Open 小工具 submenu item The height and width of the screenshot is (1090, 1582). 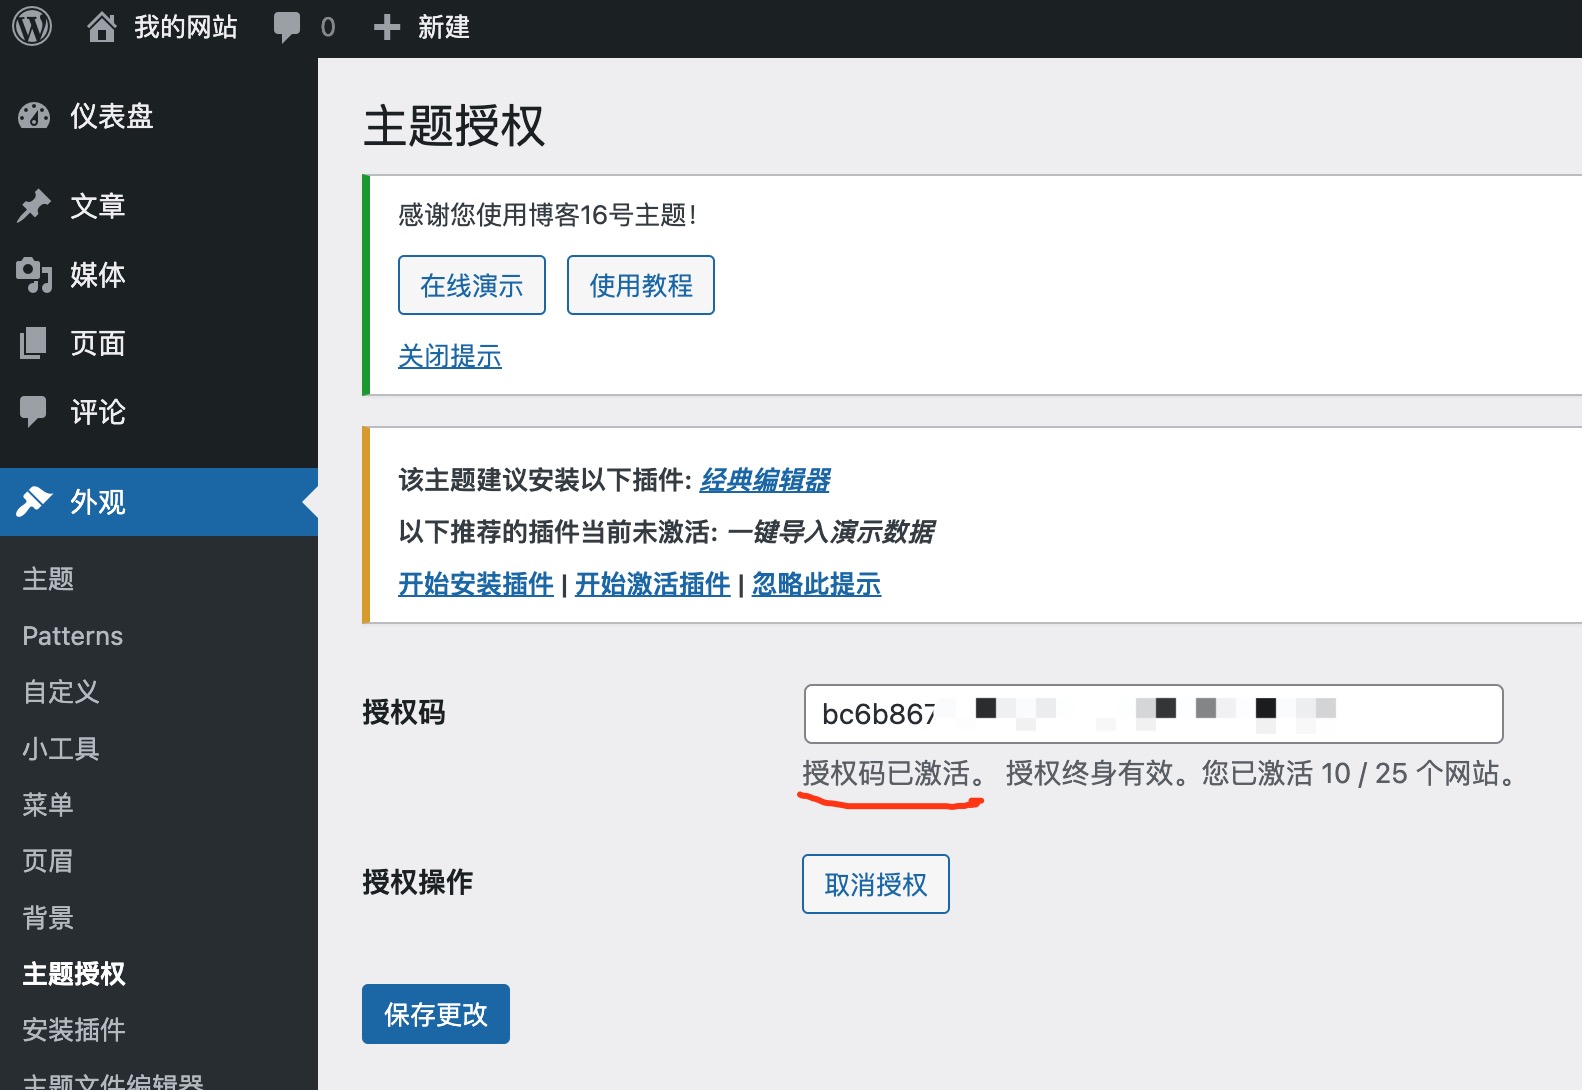(x=61, y=748)
